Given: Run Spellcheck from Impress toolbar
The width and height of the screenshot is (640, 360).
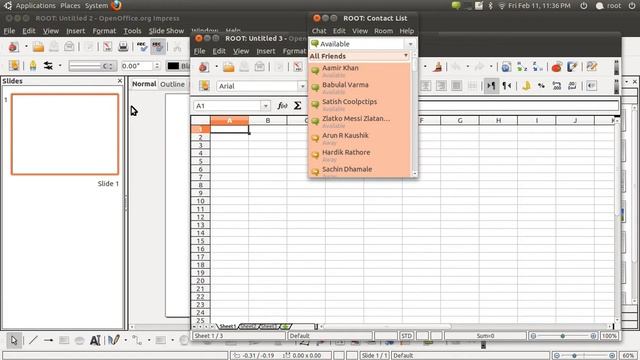Looking at the screenshot, I should [142, 47].
